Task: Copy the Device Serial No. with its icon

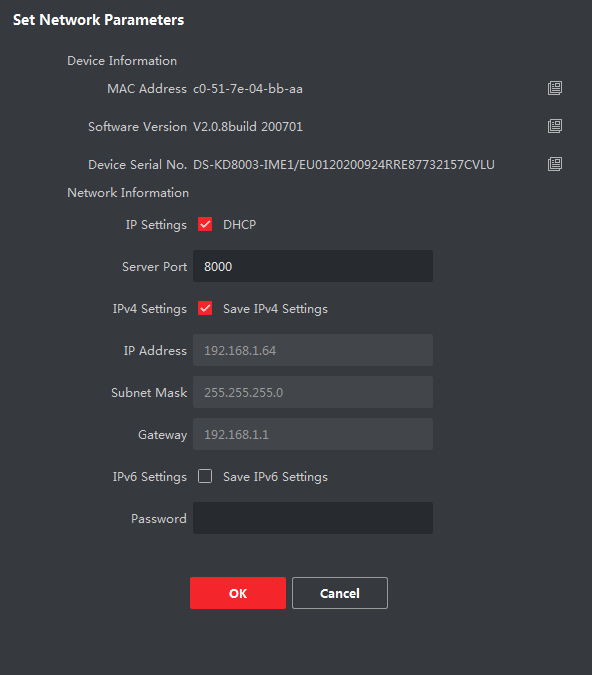Action: (x=555, y=164)
